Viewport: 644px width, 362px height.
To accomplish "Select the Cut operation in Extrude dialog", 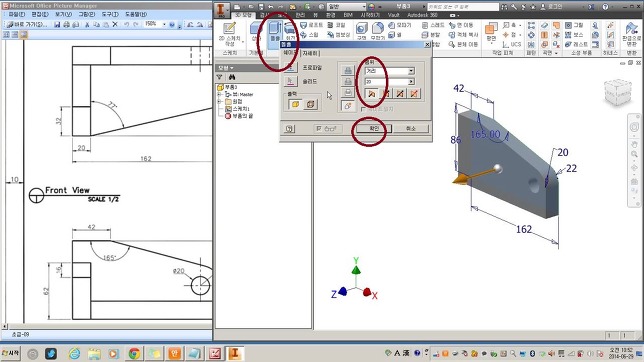I will point(348,81).
